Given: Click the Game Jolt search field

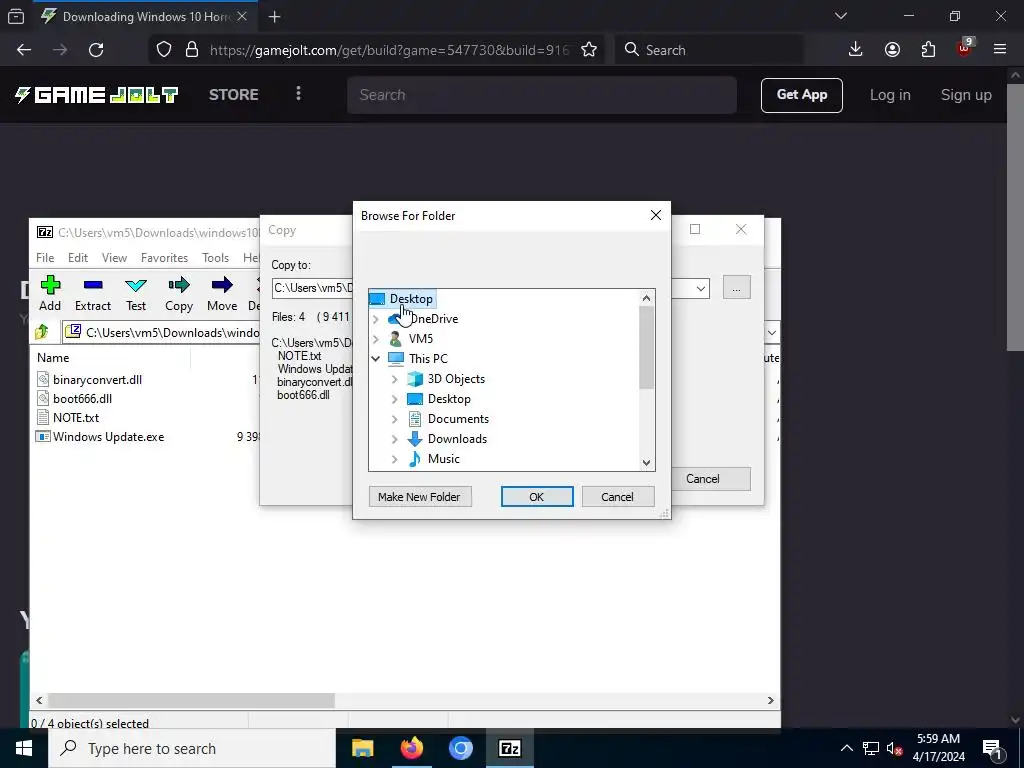Looking at the screenshot, I should tap(542, 95).
